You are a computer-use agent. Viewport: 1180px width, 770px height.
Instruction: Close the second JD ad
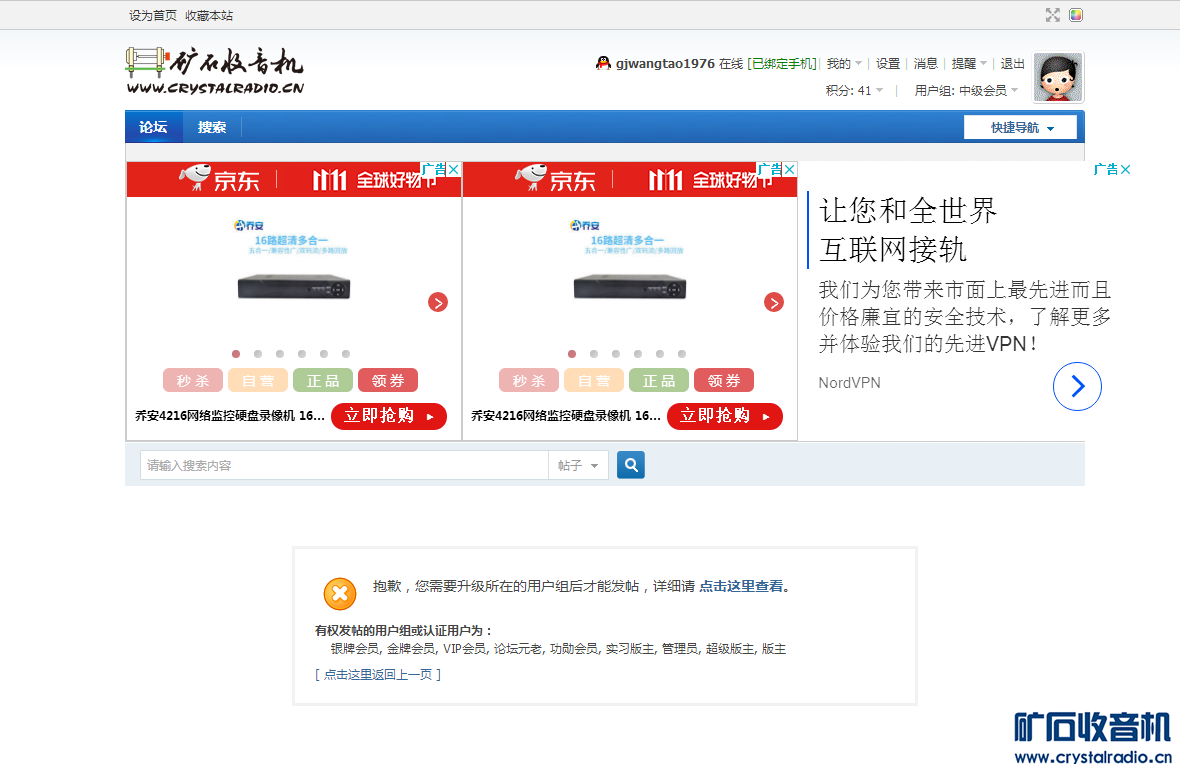click(789, 169)
